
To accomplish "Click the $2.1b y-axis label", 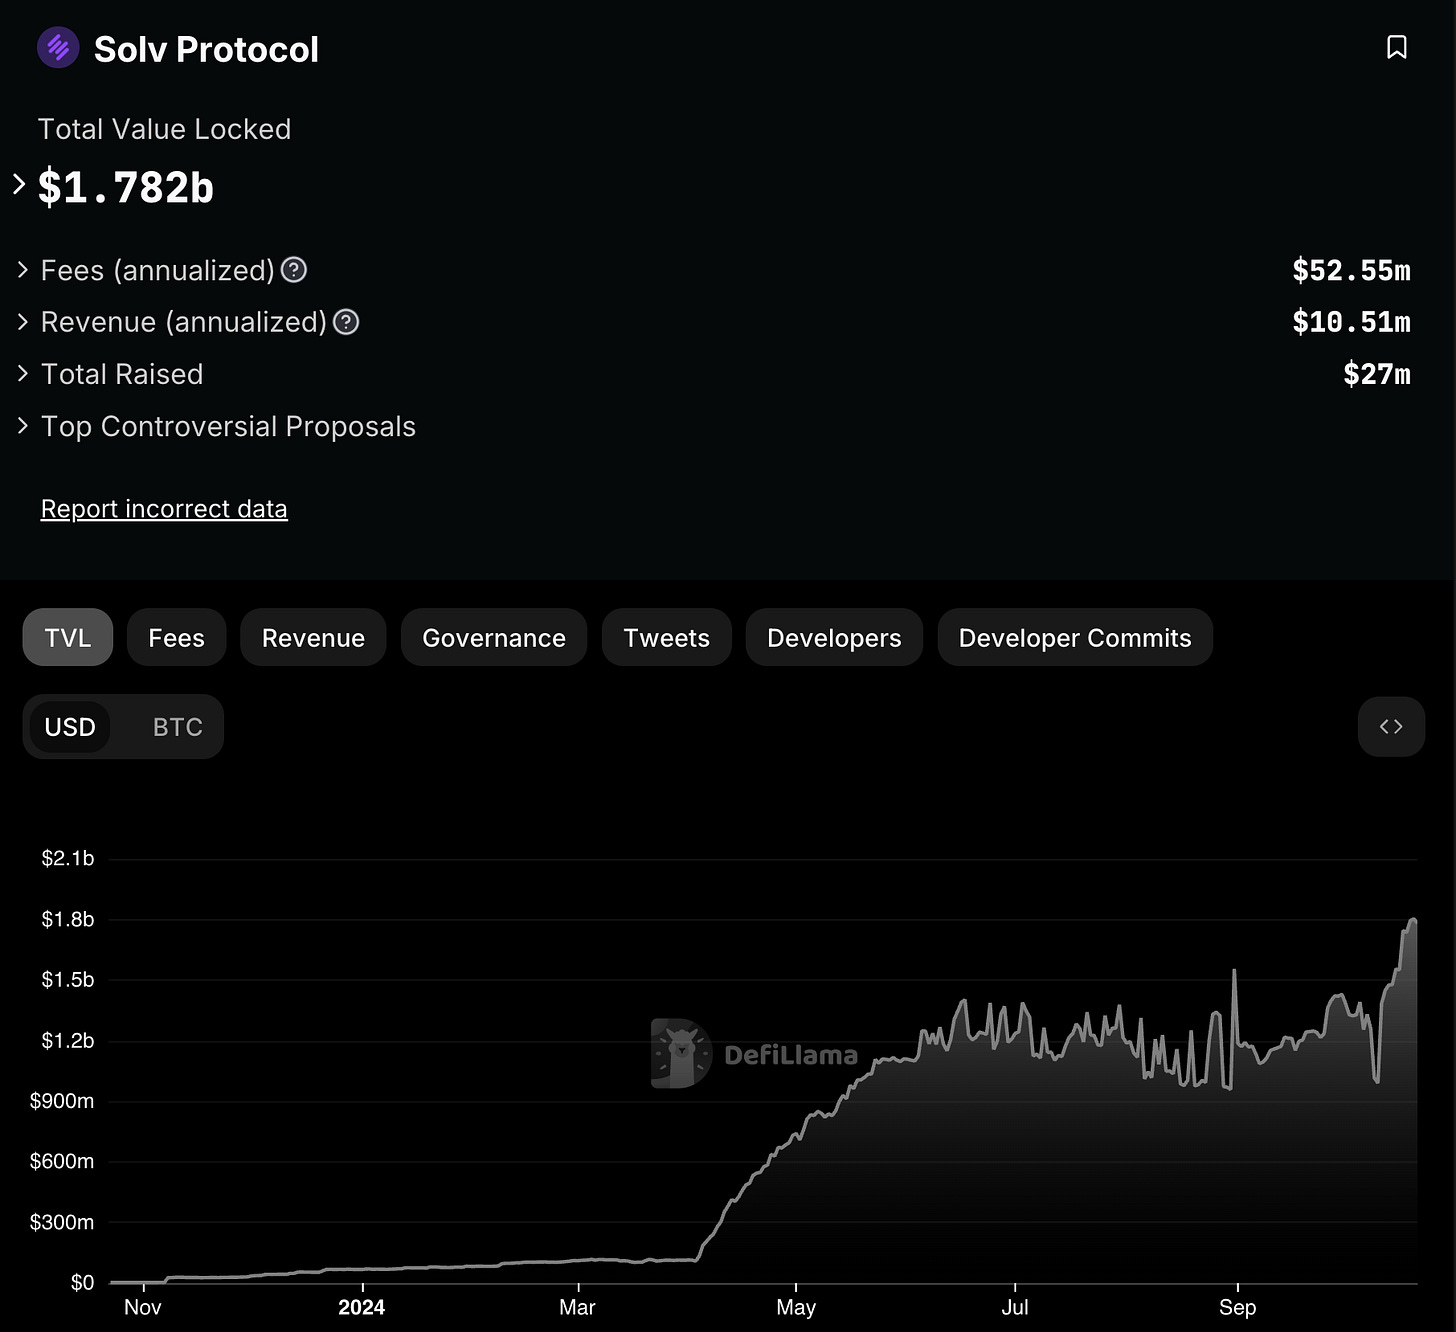I will pos(68,858).
